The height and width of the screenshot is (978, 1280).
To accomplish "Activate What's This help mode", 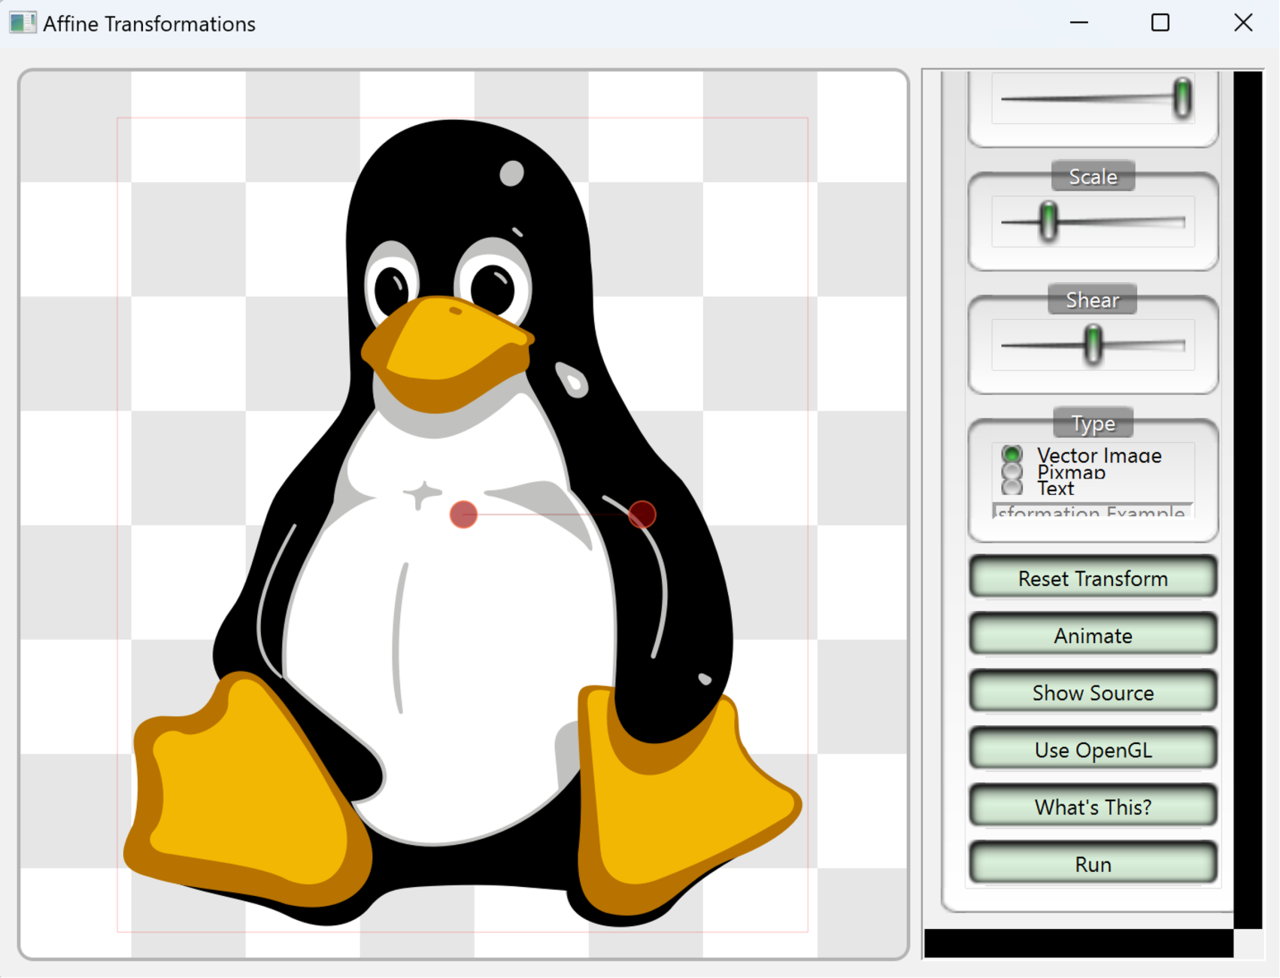I will click(x=1092, y=806).
